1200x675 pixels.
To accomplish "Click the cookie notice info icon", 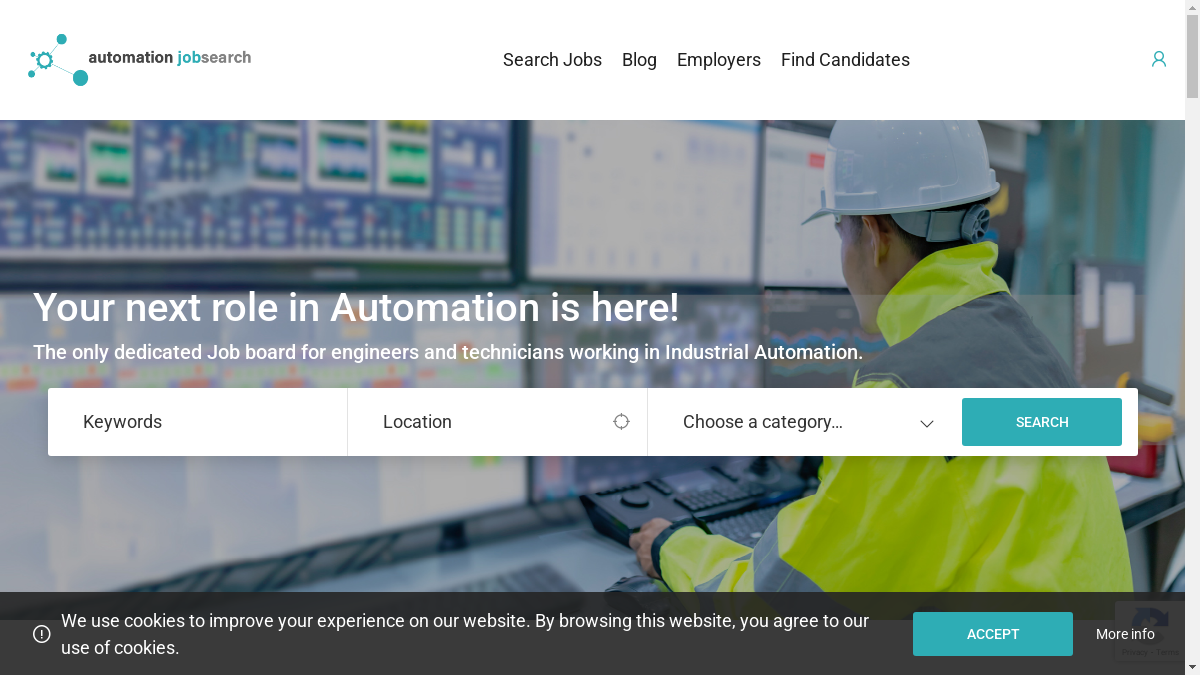I will pos(42,634).
